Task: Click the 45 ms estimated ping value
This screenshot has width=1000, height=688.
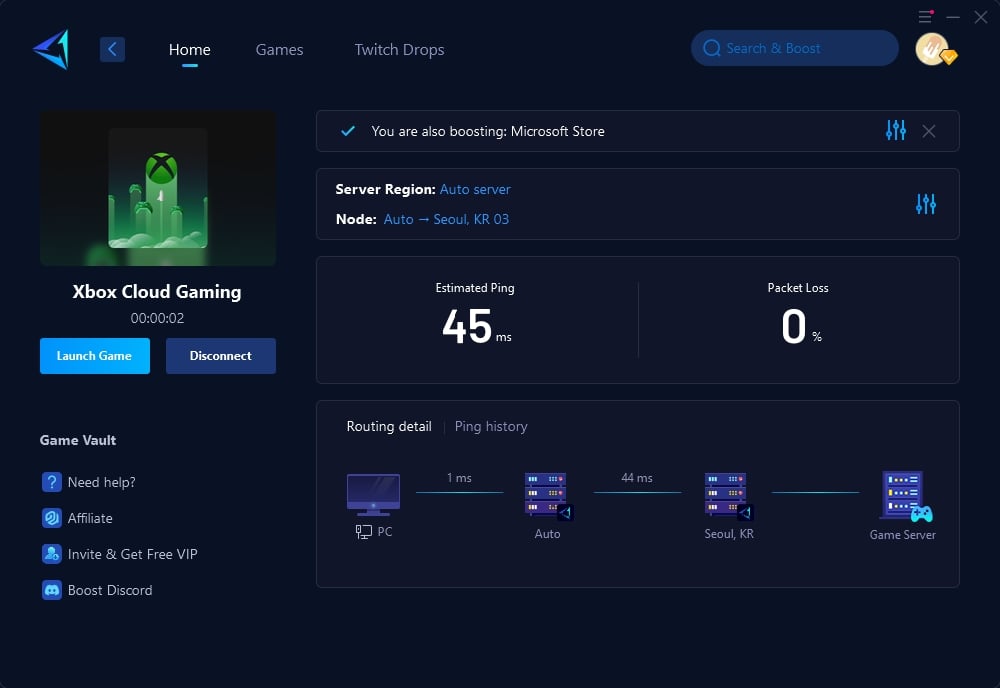Action: tap(476, 326)
